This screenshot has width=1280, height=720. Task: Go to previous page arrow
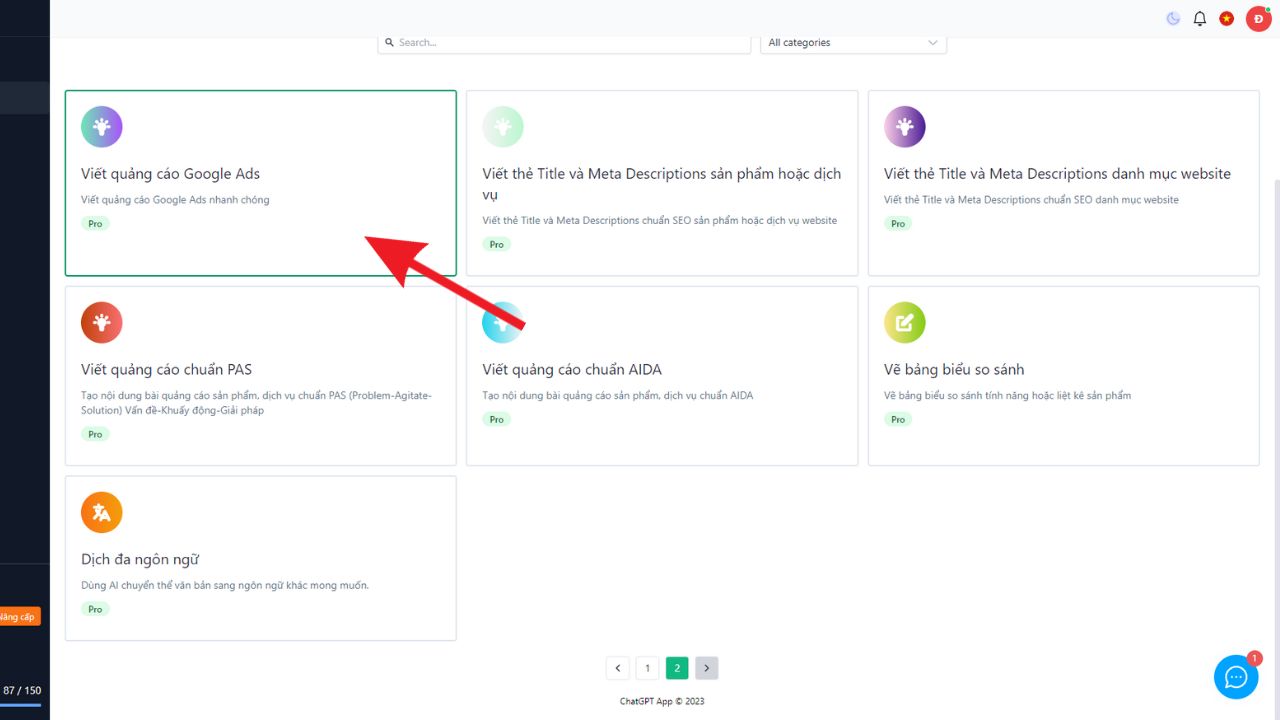618,668
